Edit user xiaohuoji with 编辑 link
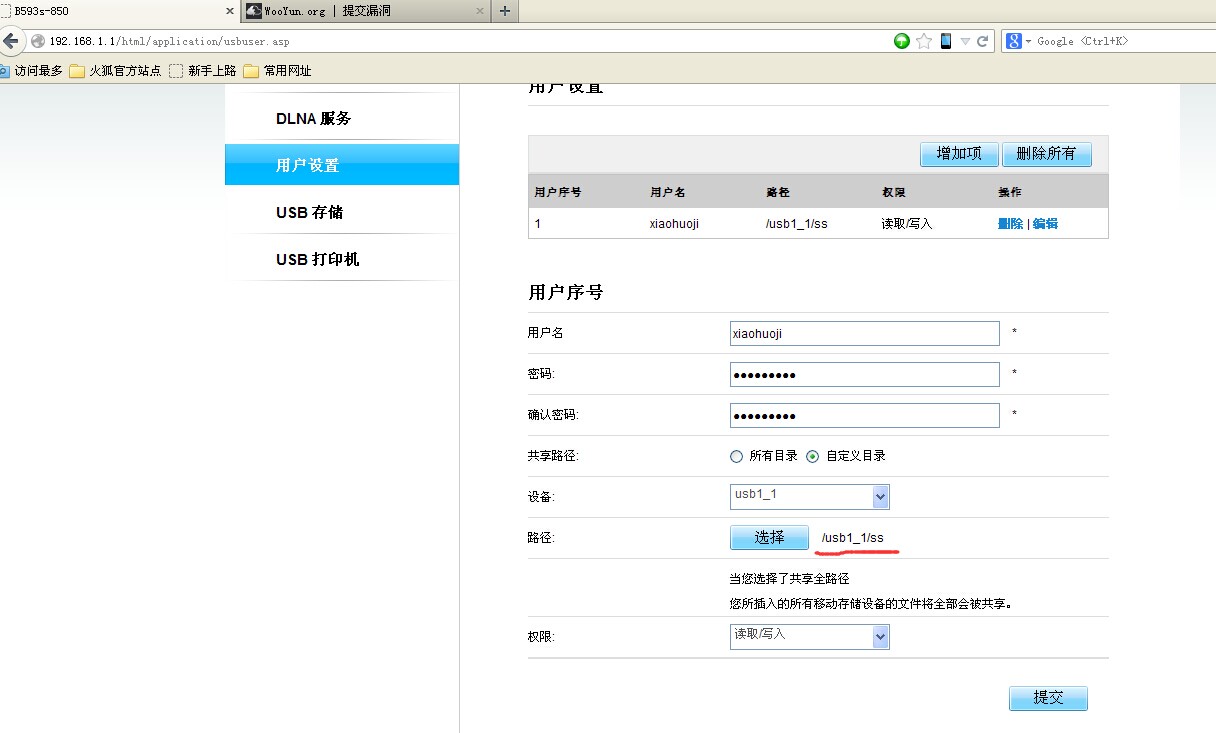 [x=1045, y=223]
